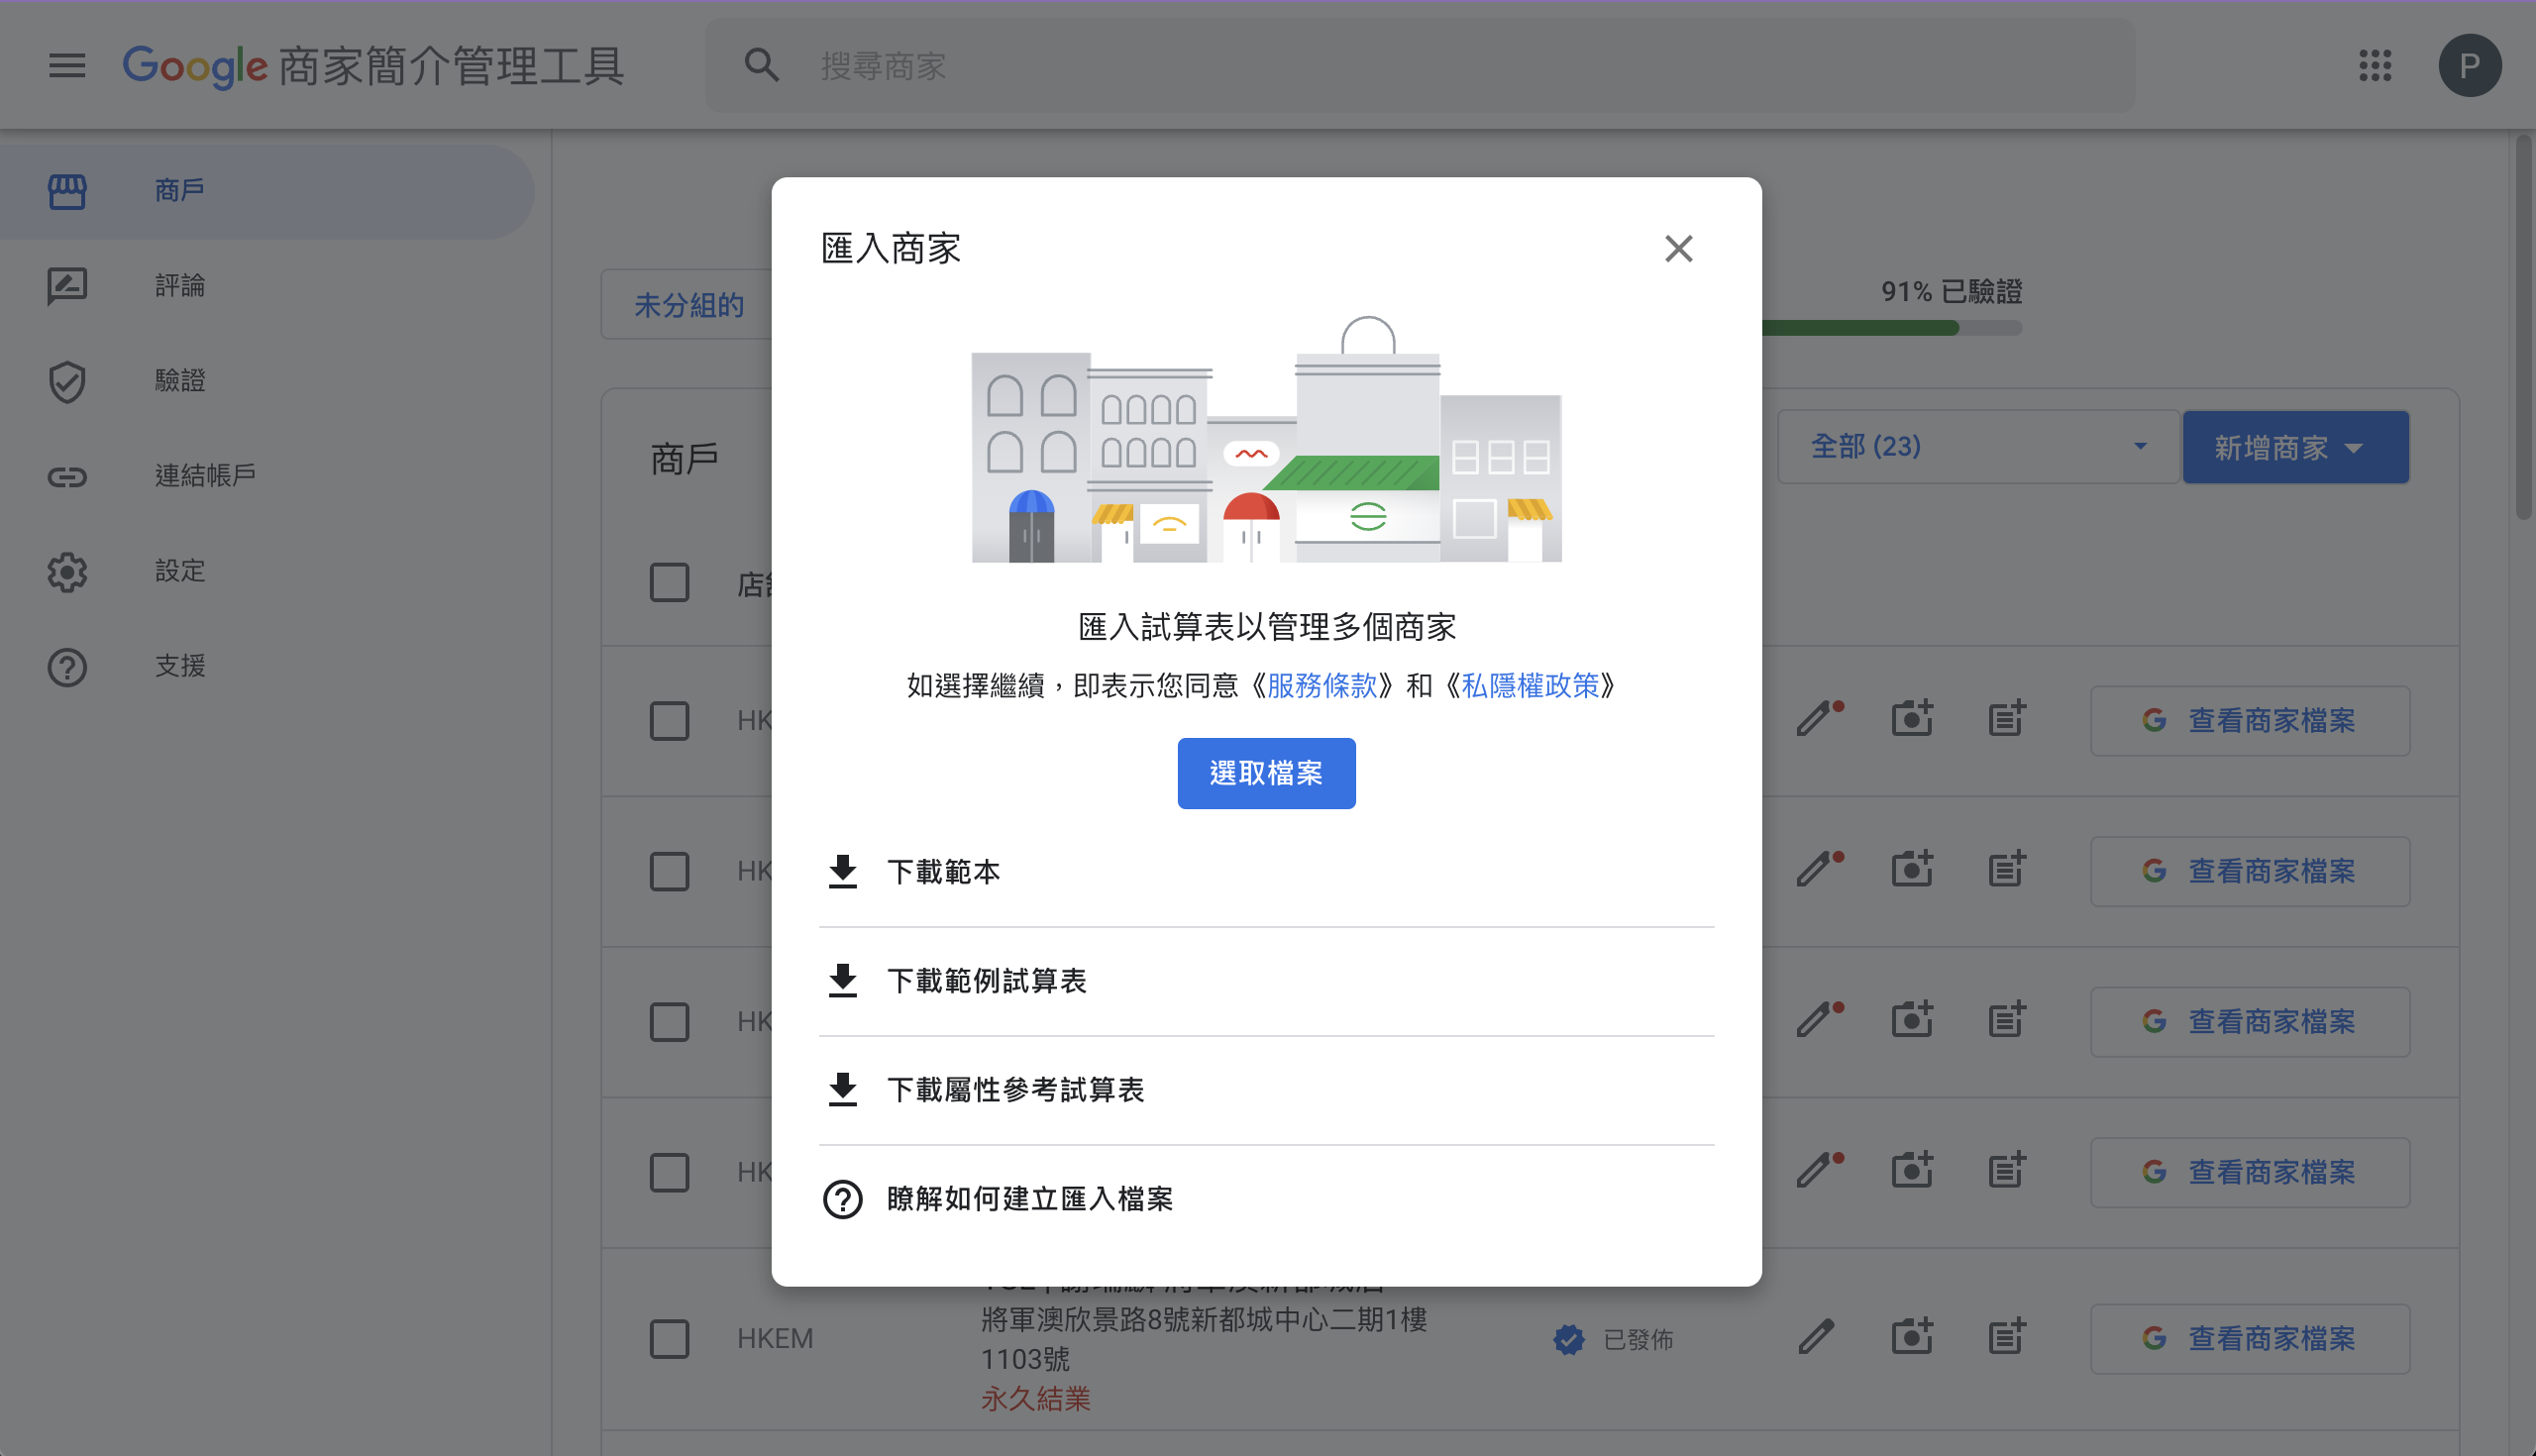Tick the checkbox of the first business row
Screen dimensions: 2536x1456
pyautogui.click(x=669, y=721)
